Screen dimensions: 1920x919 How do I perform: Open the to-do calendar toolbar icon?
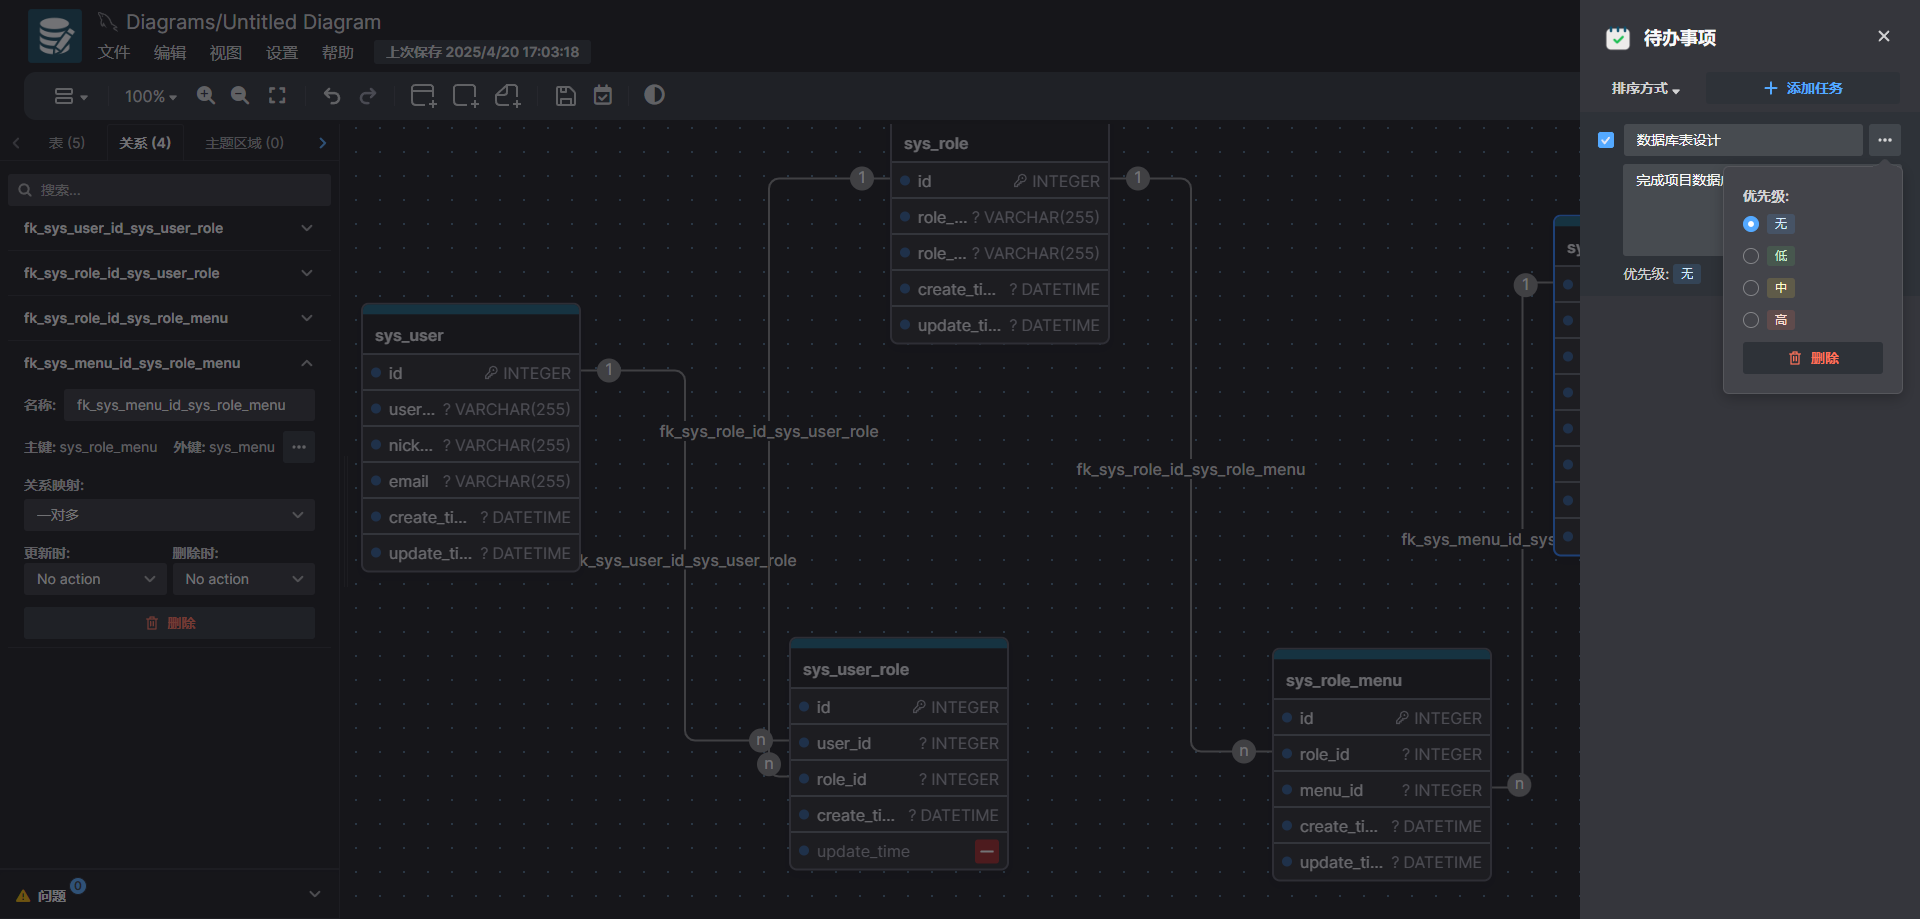pos(603,96)
